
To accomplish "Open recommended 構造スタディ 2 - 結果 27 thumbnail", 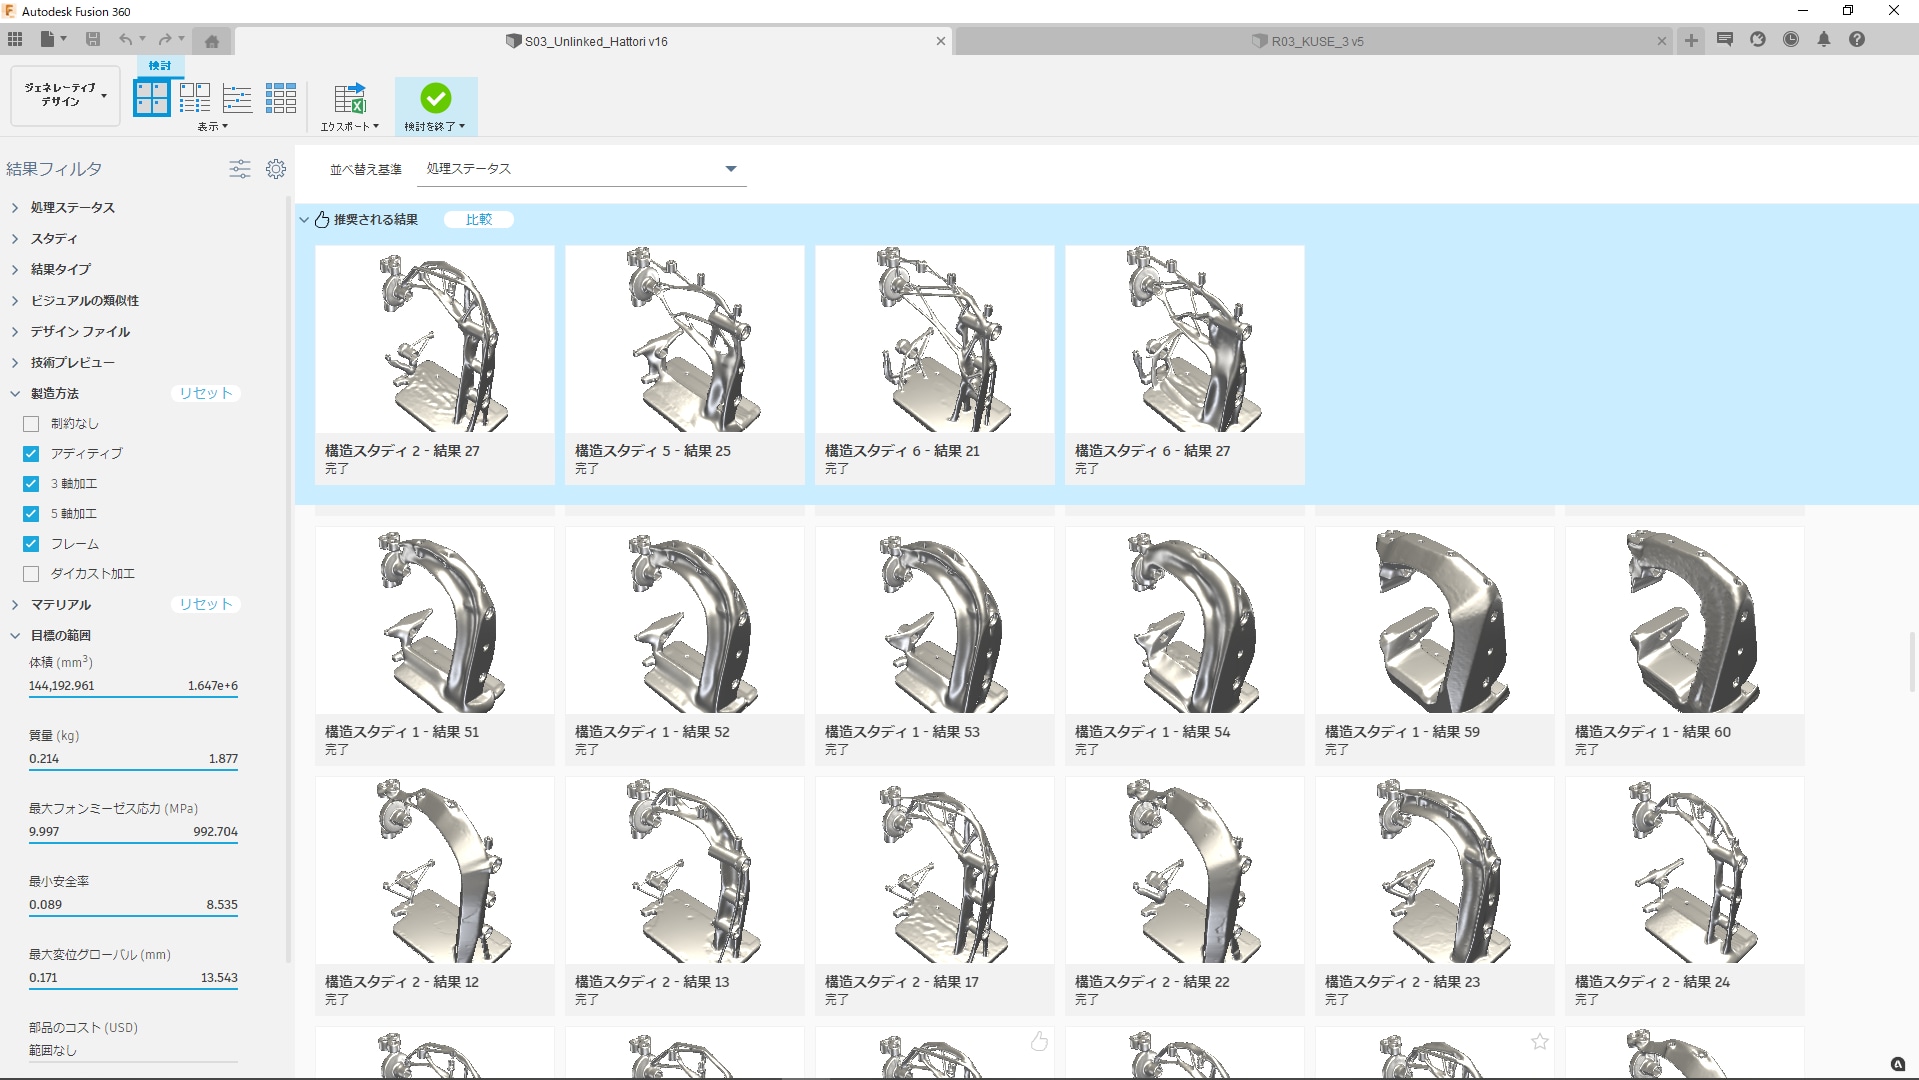I will click(435, 340).
